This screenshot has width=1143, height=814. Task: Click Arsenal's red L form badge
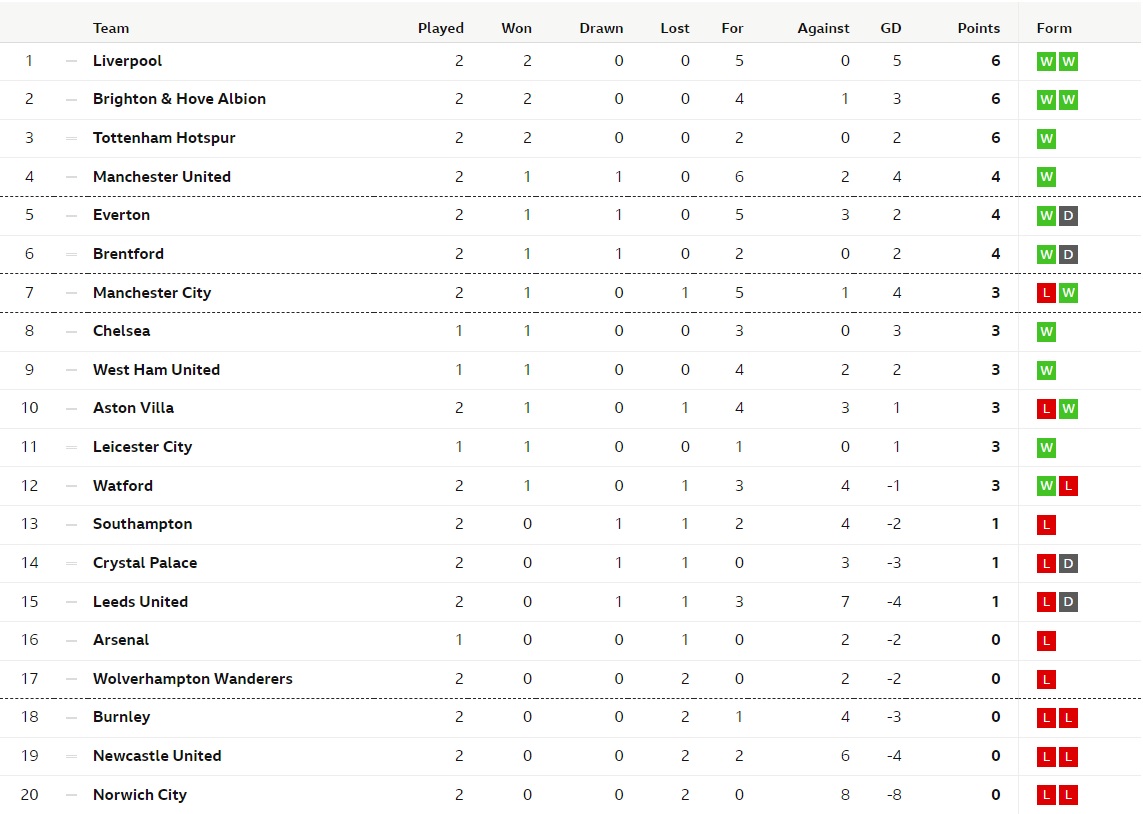(x=1046, y=641)
